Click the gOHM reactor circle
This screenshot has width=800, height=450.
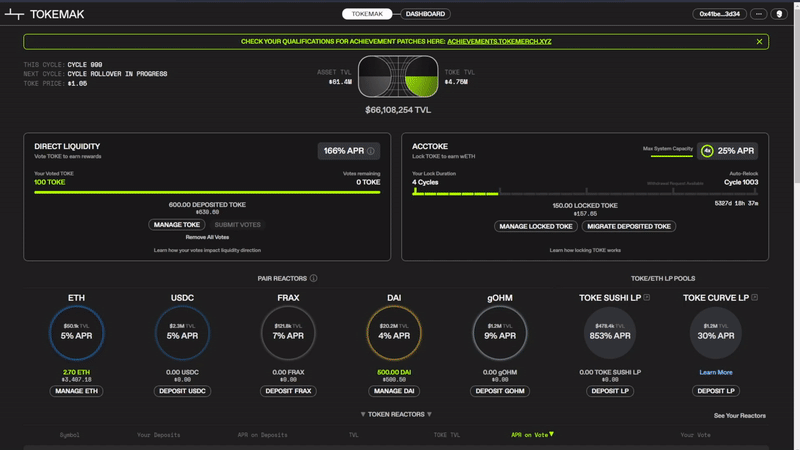[500, 333]
